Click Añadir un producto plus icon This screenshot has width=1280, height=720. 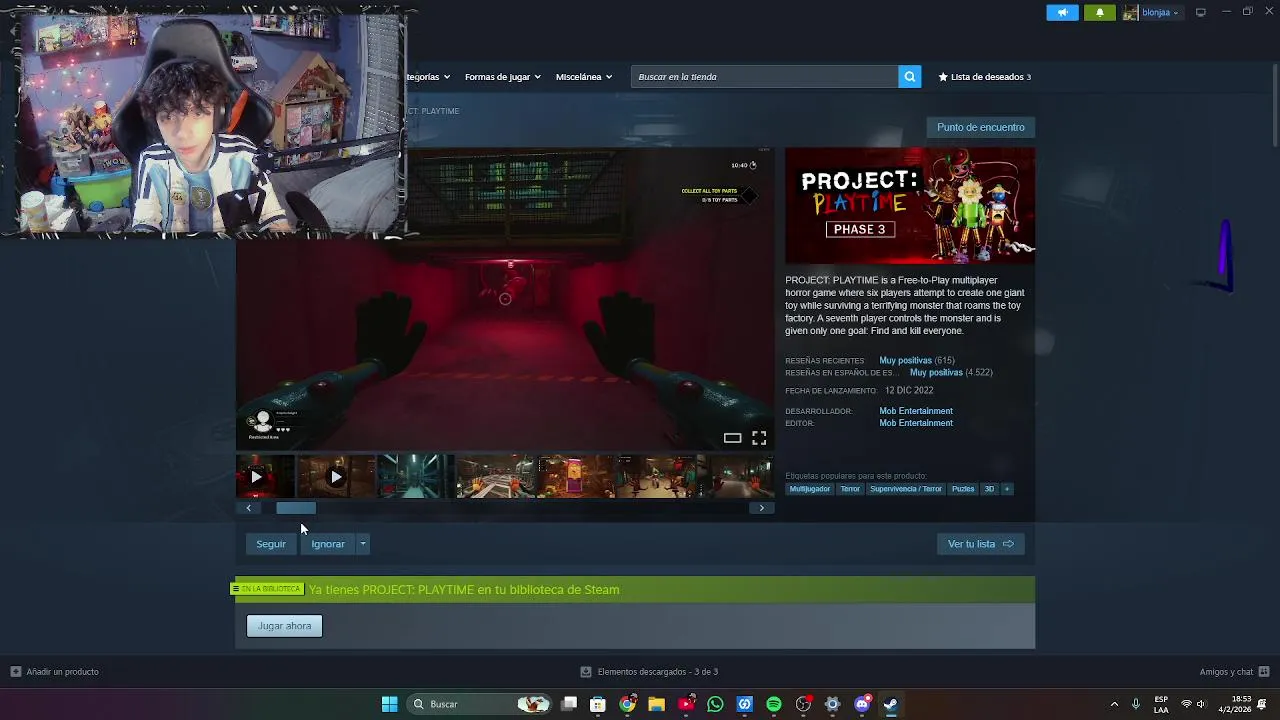coord(15,672)
